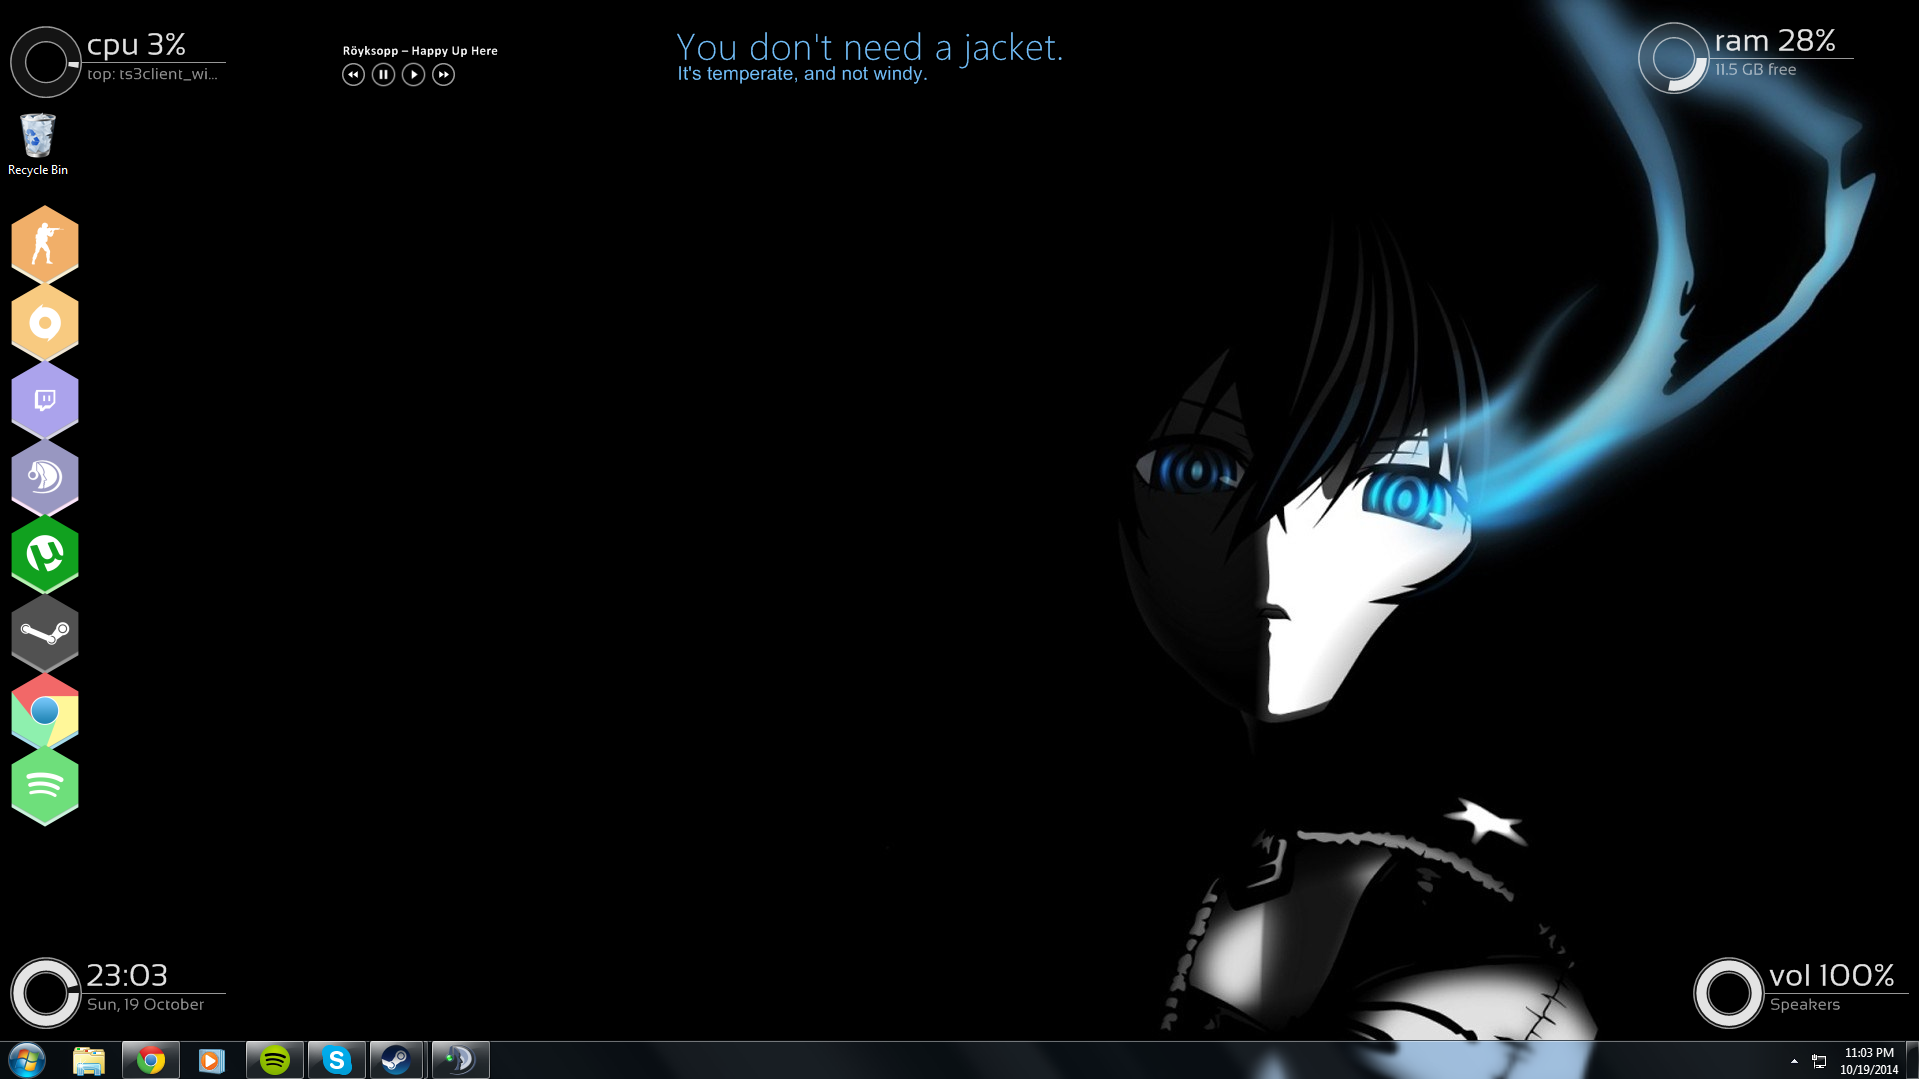Show hidden system tray icons

(x=1794, y=1061)
